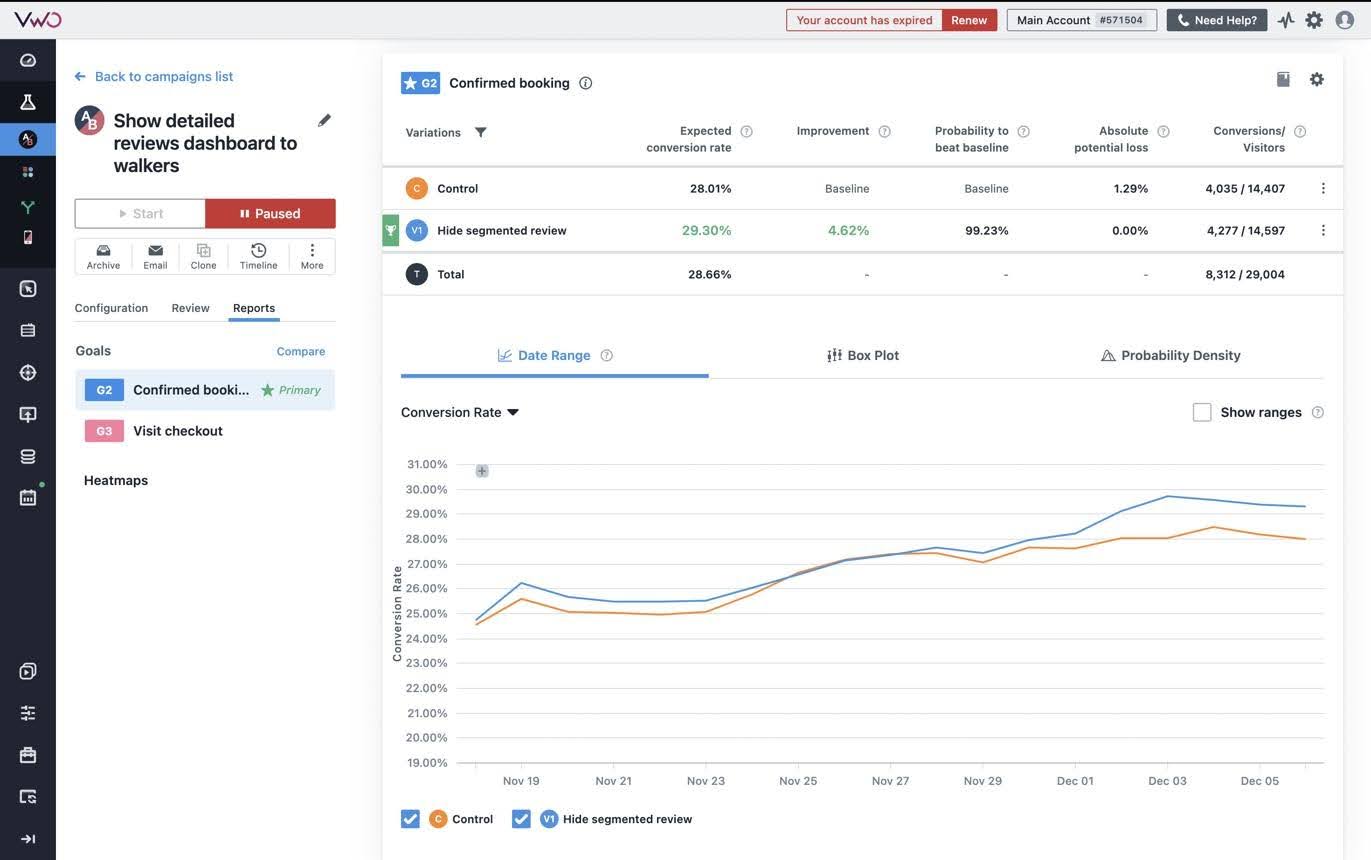Image resolution: width=1371 pixels, height=860 pixels.
Task: Open options menu for Control row
Action: [x=1323, y=189]
